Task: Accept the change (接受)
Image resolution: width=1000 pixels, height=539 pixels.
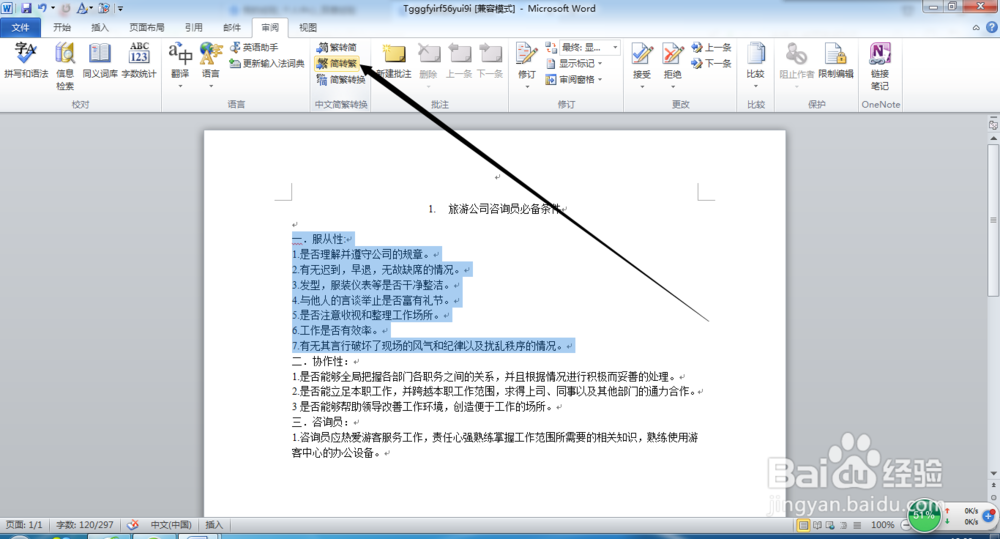Action: point(642,64)
